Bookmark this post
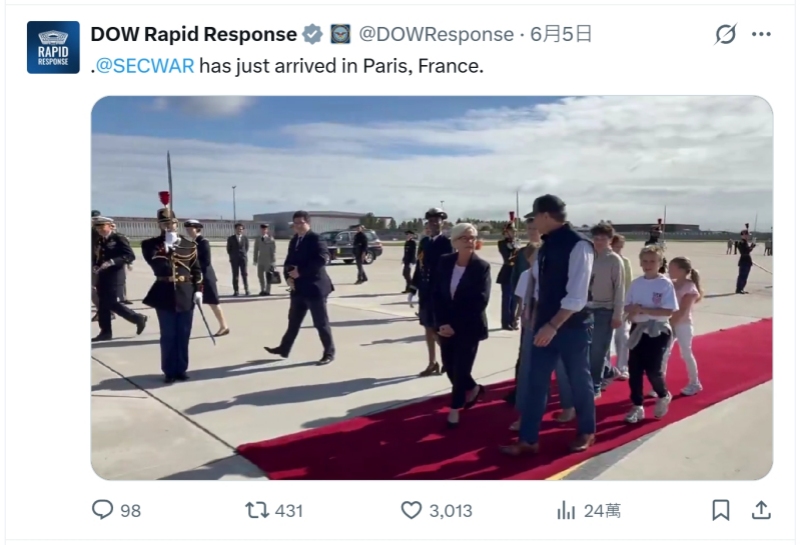This screenshot has width=800, height=545. (x=720, y=510)
